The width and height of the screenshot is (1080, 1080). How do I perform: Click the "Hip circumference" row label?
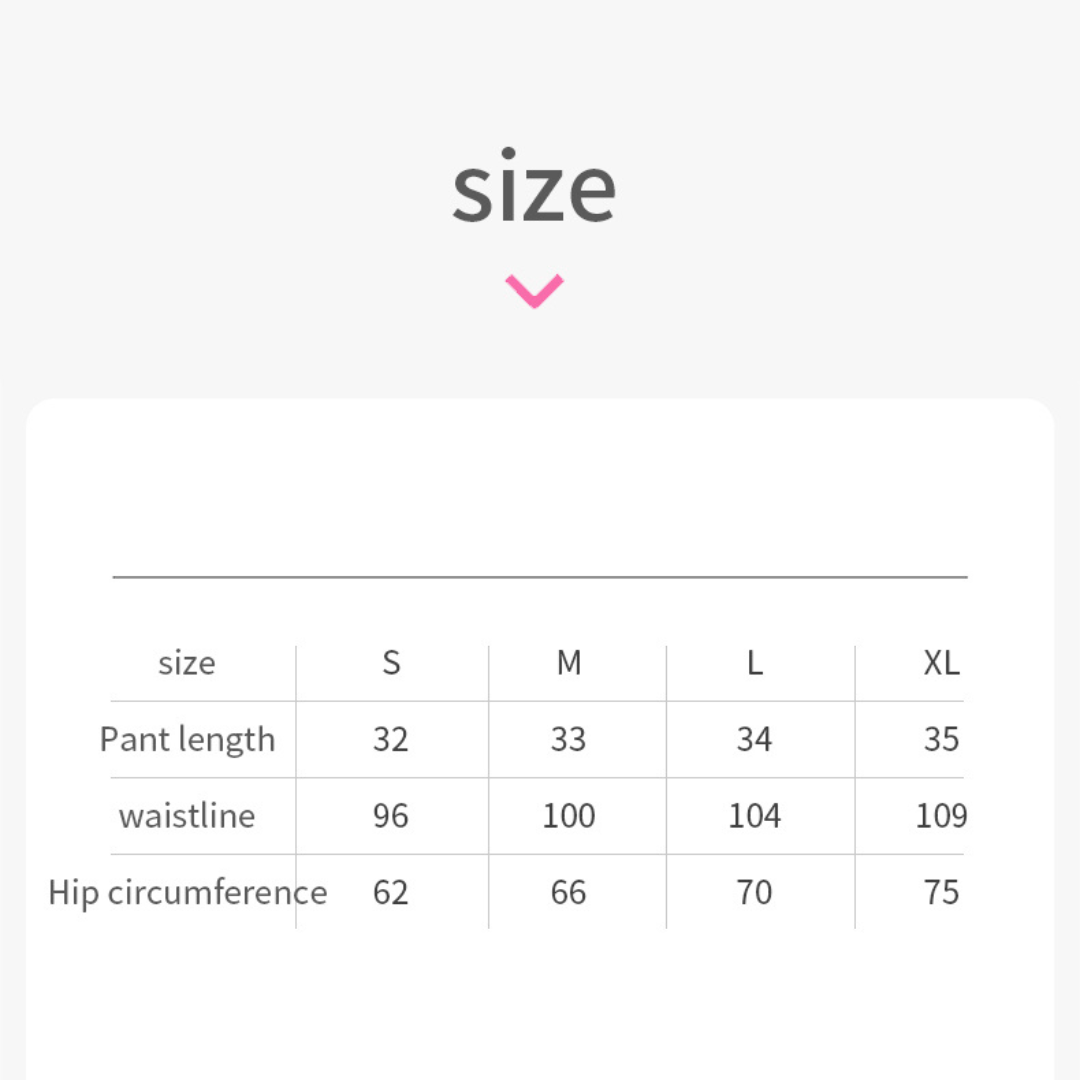tap(187, 892)
